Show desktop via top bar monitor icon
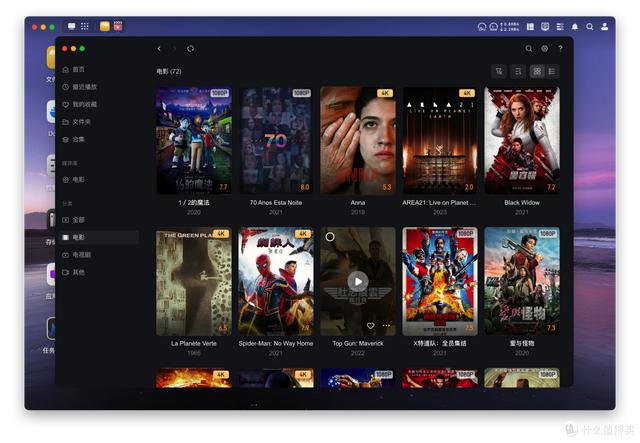This screenshot has width=640, height=443. (72, 27)
